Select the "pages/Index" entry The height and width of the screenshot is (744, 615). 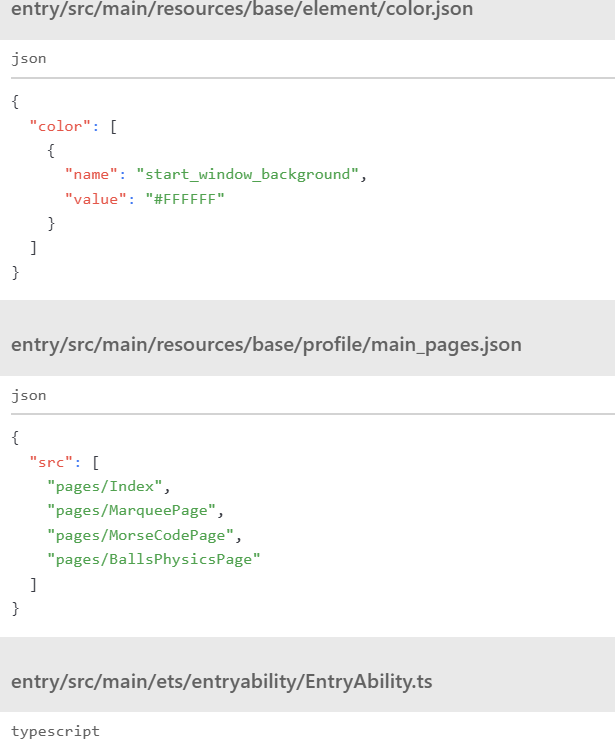(x=105, y=486)
